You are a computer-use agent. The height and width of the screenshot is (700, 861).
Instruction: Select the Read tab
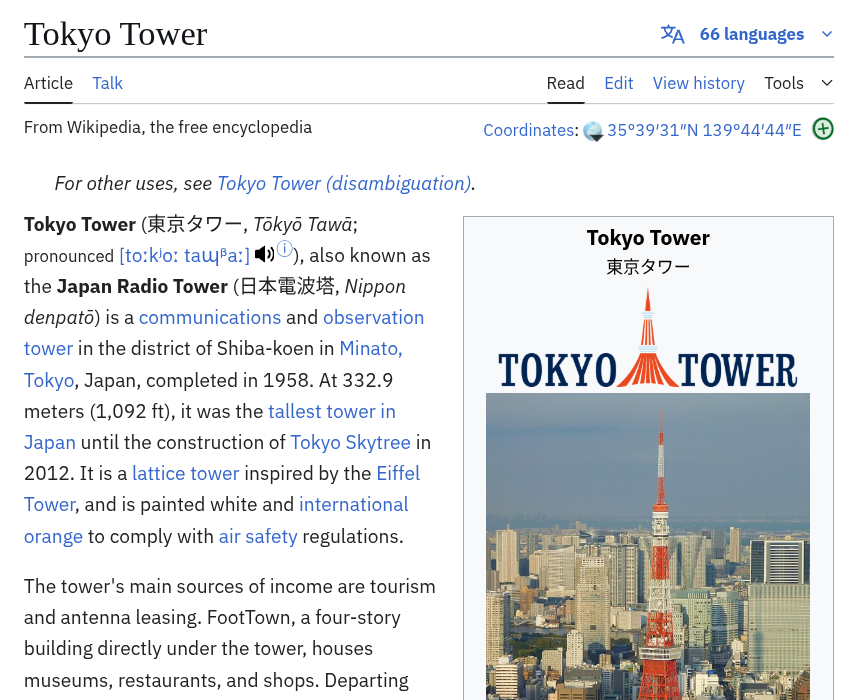tap(565, 83)
